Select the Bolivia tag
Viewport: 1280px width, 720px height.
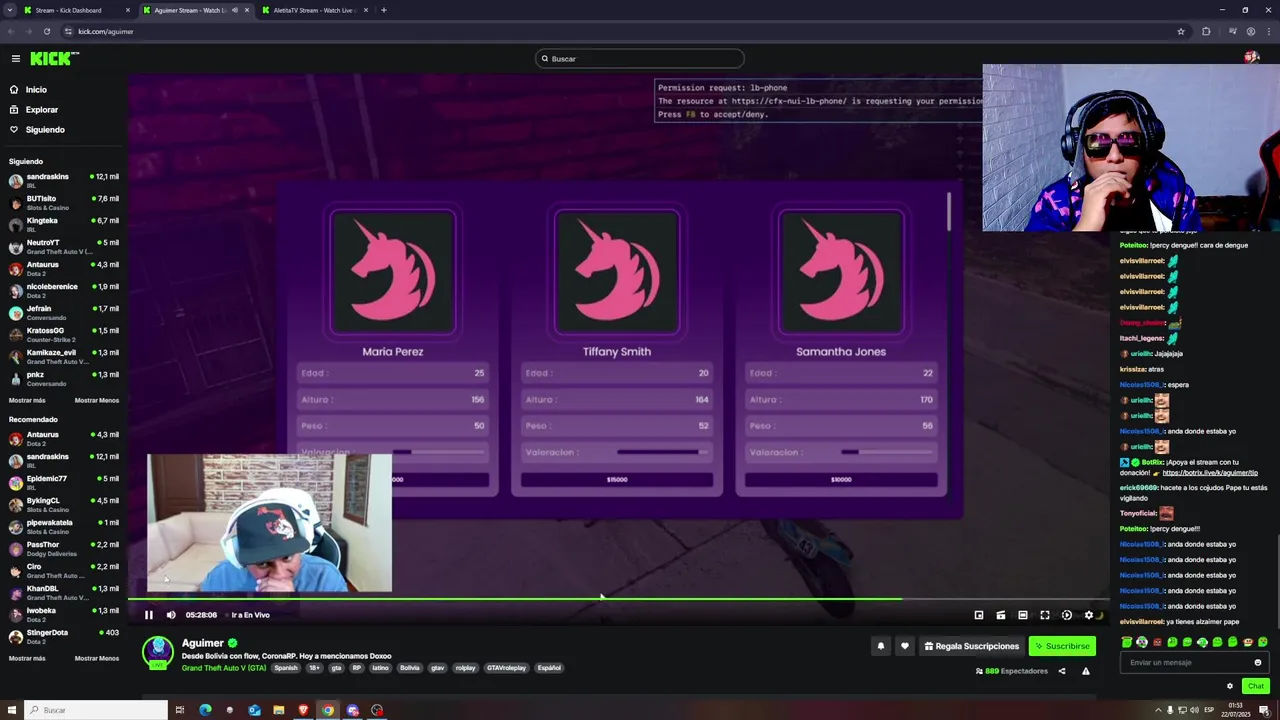click(410, 668)
